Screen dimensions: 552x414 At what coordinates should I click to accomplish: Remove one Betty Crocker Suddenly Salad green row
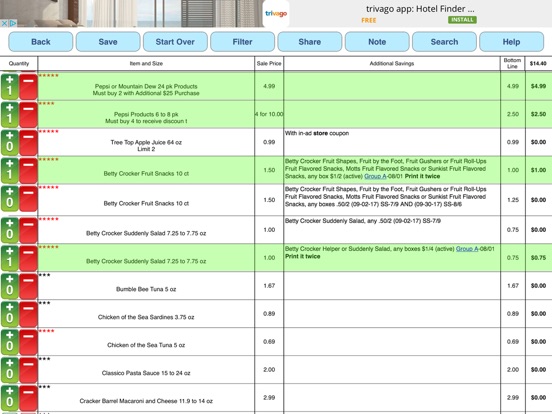click(x=28, y=258)
